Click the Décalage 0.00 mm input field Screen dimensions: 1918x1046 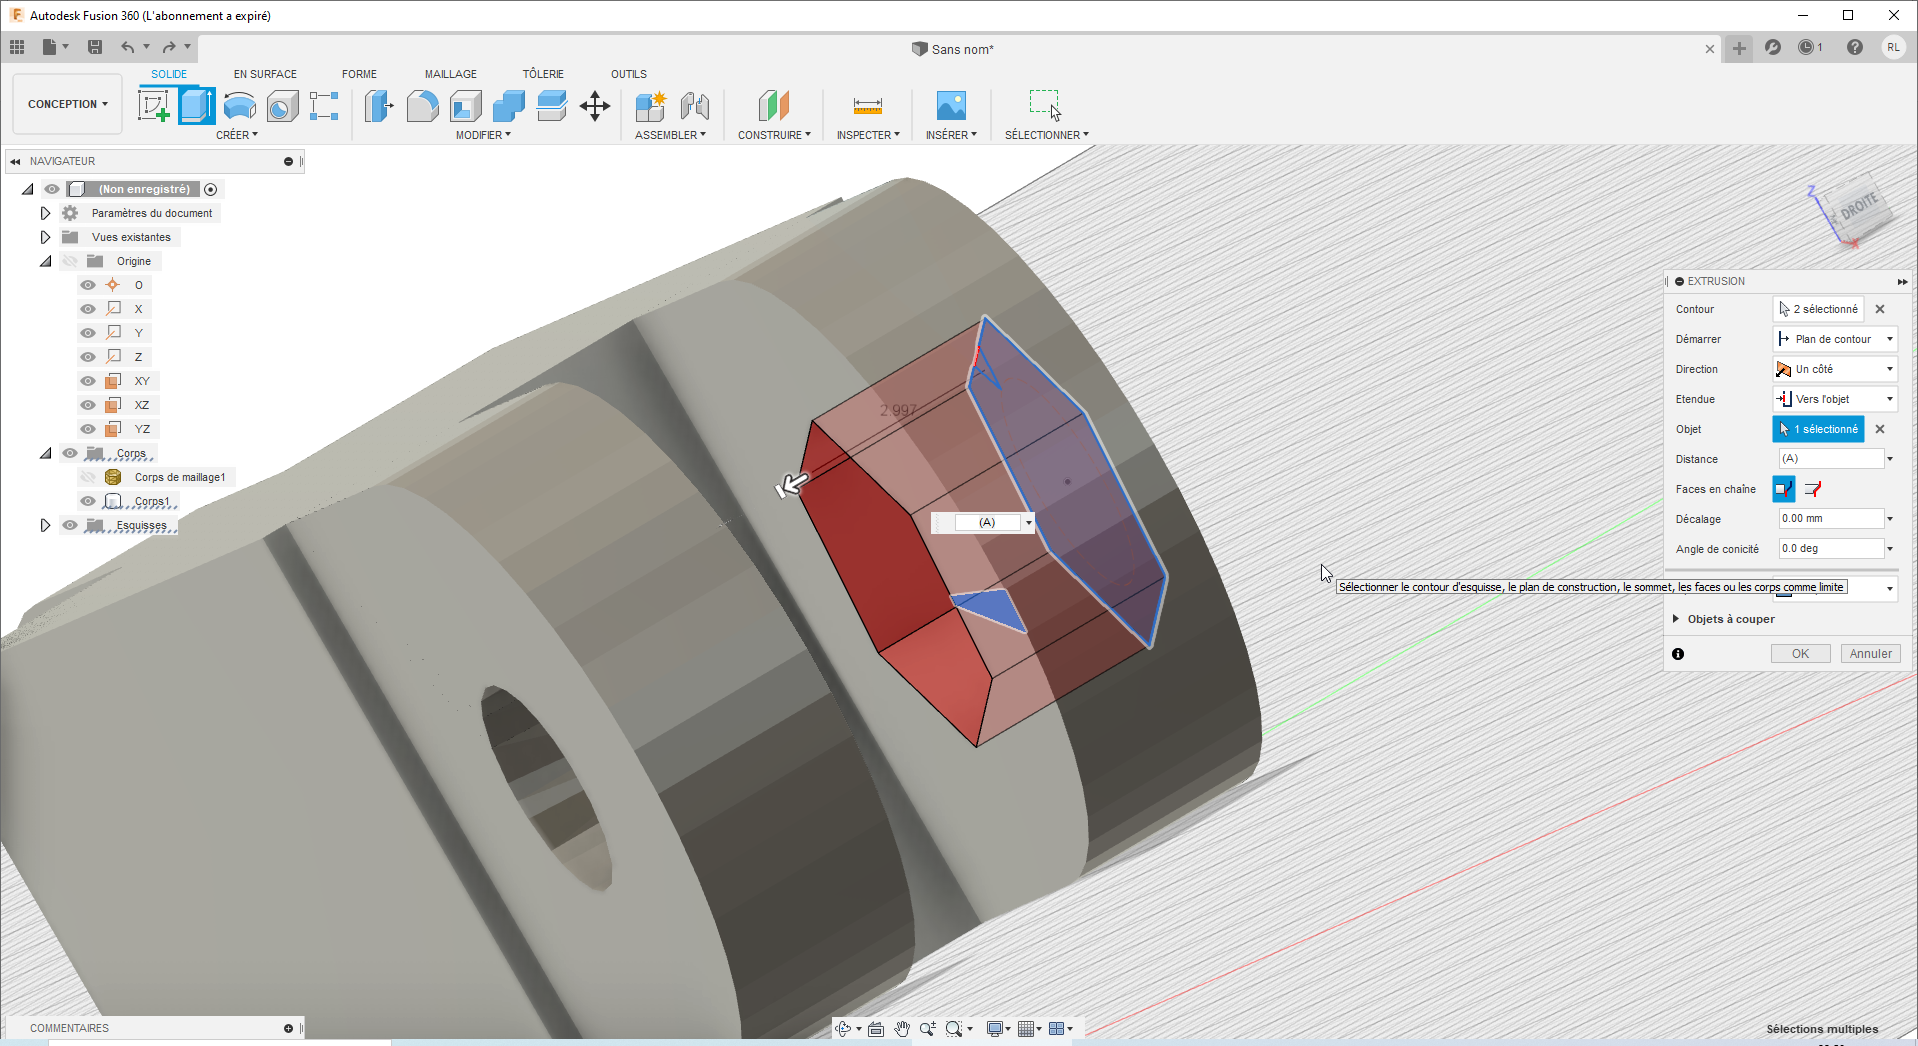[x=1831, y=519]
